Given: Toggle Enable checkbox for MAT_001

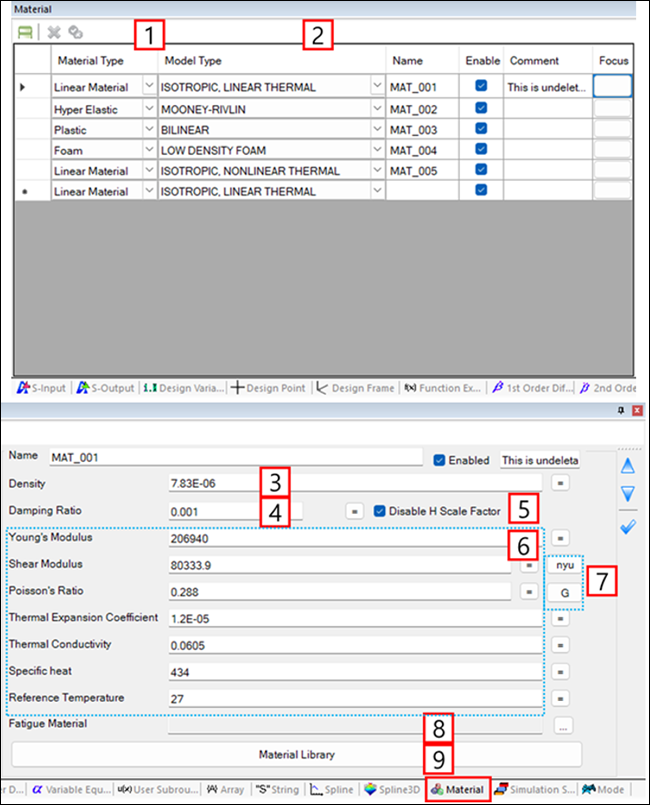Looking at the screenshot, I should pos(481,85).
